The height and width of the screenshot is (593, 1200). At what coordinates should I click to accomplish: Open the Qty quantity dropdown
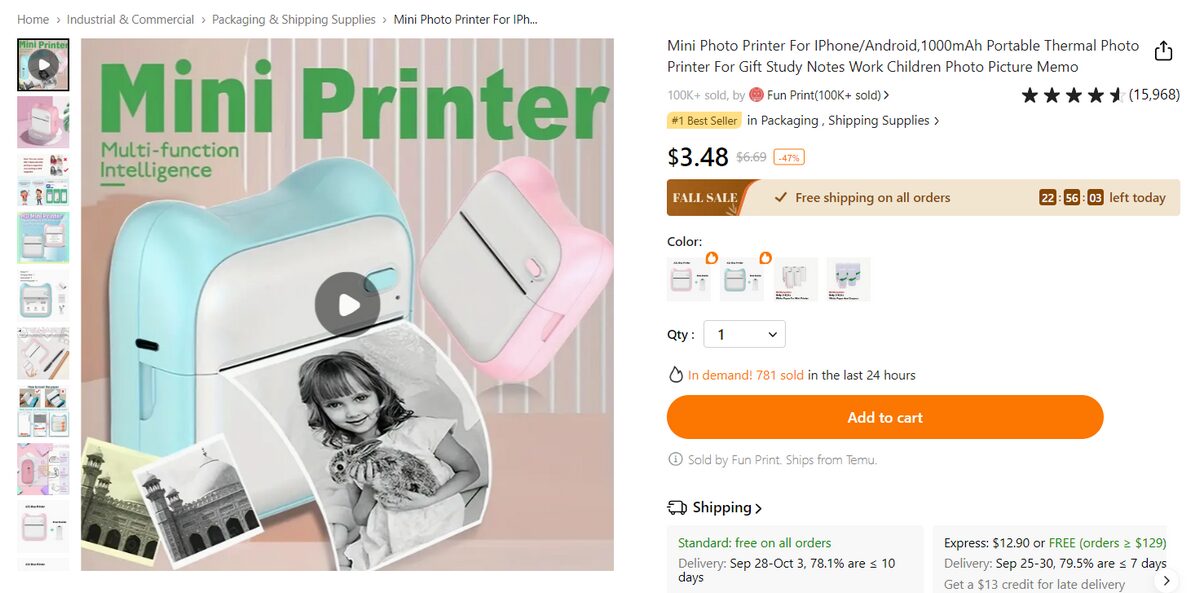coord(745,335)
